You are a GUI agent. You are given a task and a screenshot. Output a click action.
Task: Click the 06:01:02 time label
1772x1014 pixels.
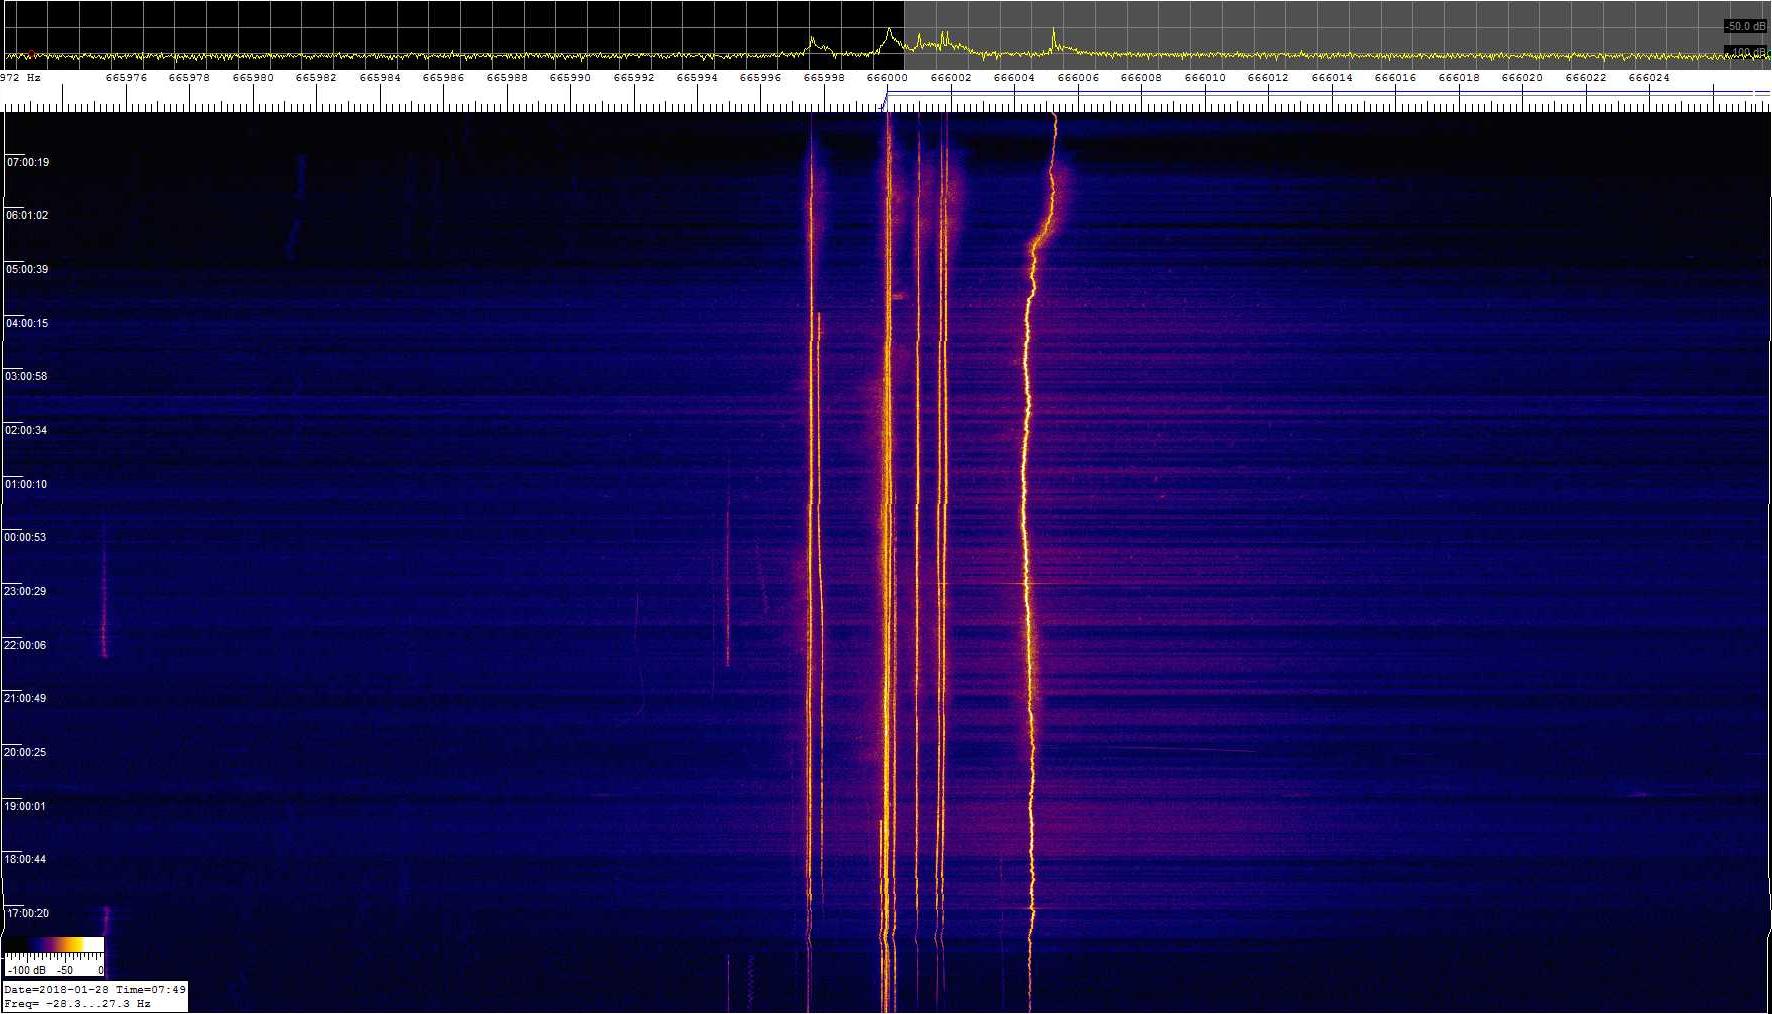tap(27, 215)
